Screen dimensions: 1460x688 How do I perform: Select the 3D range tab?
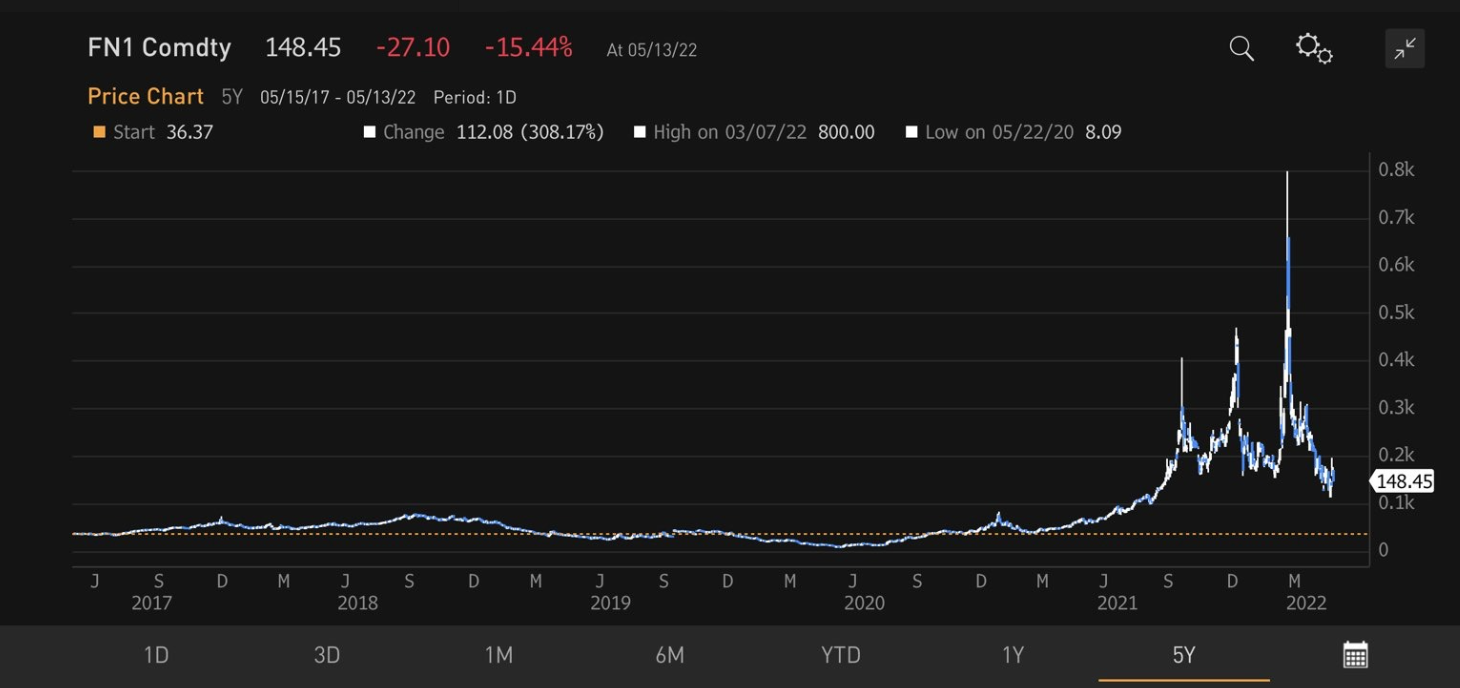coord(327,655)
